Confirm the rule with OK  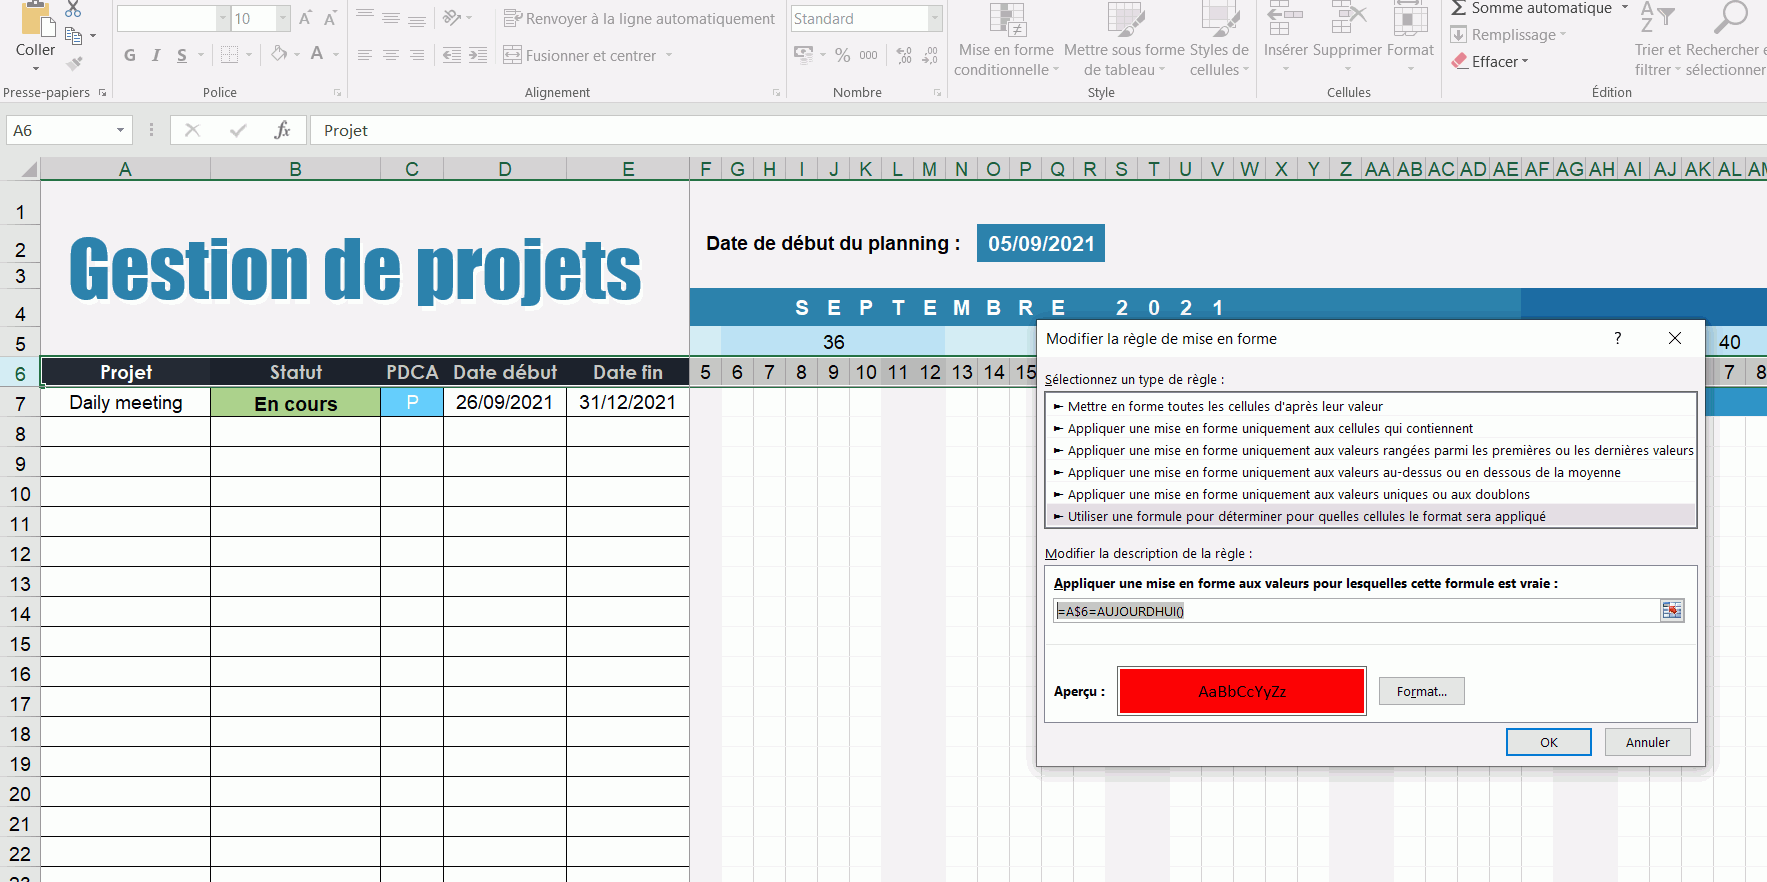pos(1548,742)
